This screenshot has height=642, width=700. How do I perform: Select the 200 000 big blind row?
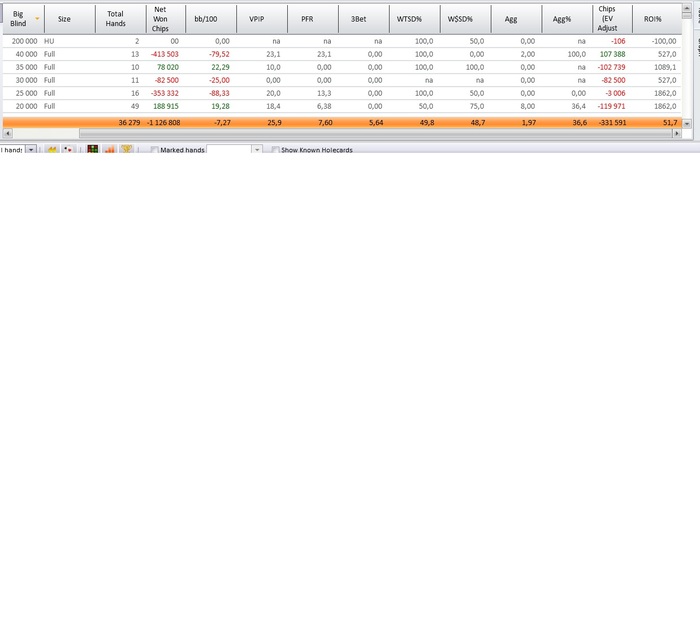[x=342, y=41]
